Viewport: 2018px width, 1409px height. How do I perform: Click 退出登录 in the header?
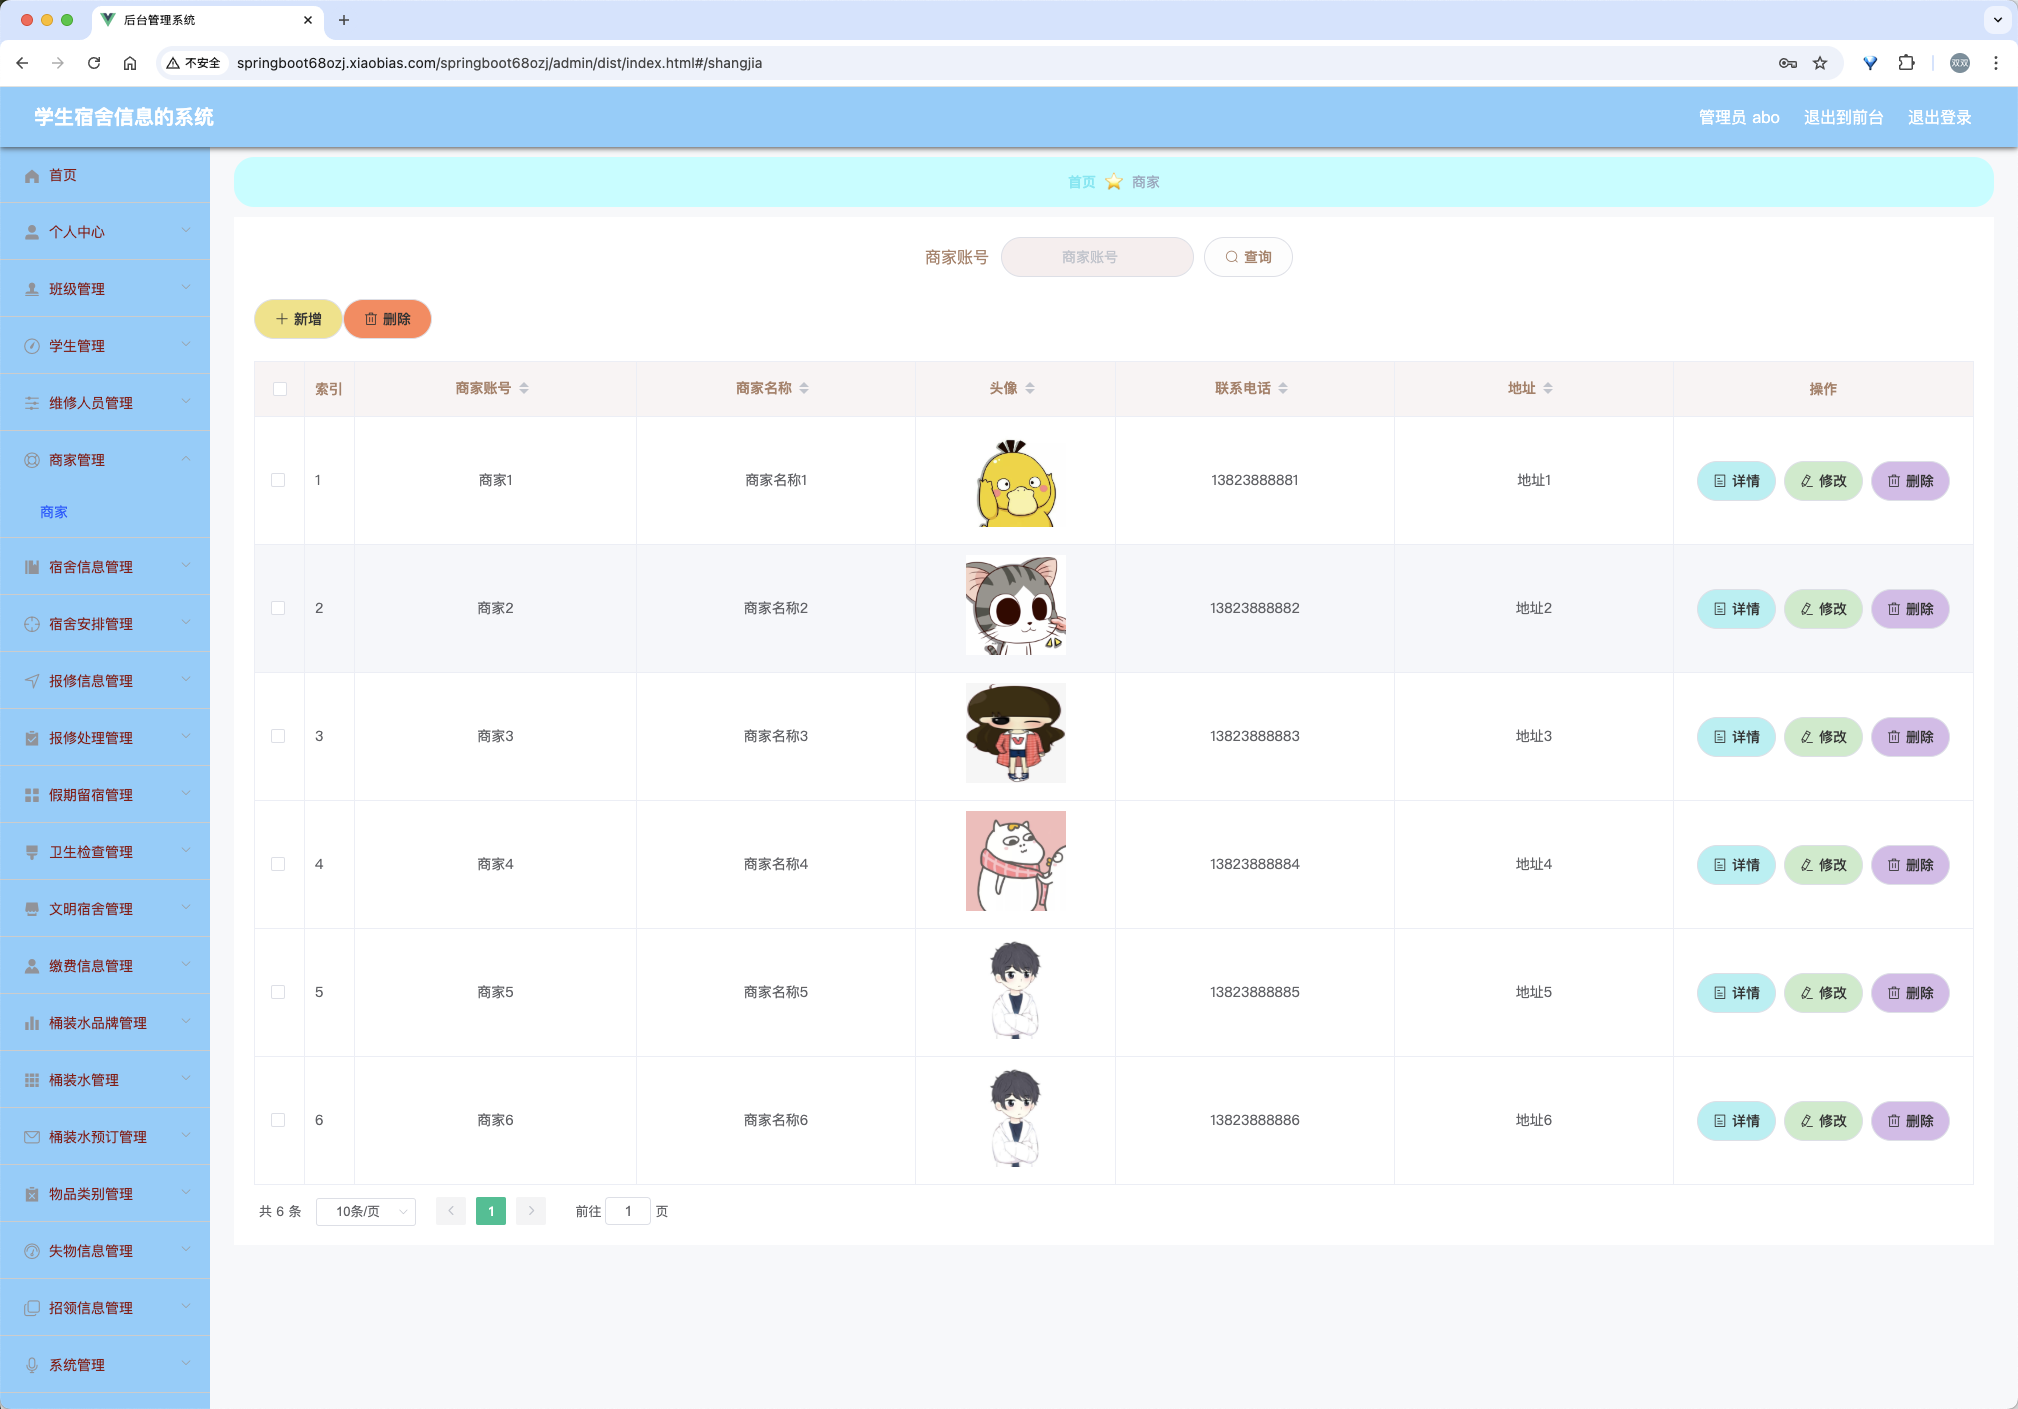click(1939, 118)
